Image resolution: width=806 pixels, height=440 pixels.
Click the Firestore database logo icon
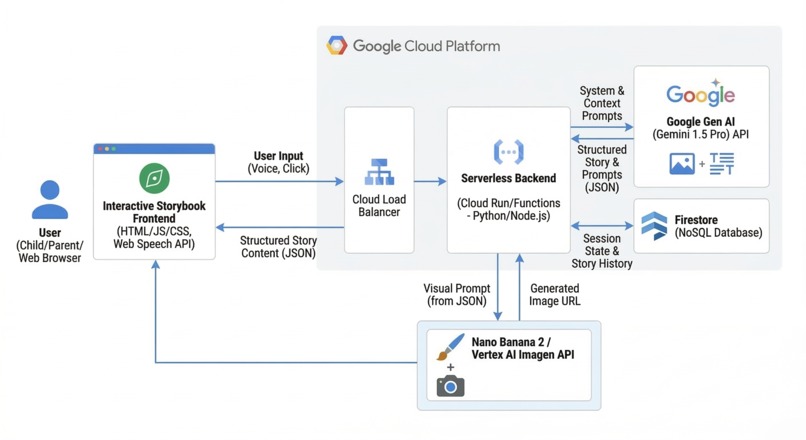coord(654,226)
